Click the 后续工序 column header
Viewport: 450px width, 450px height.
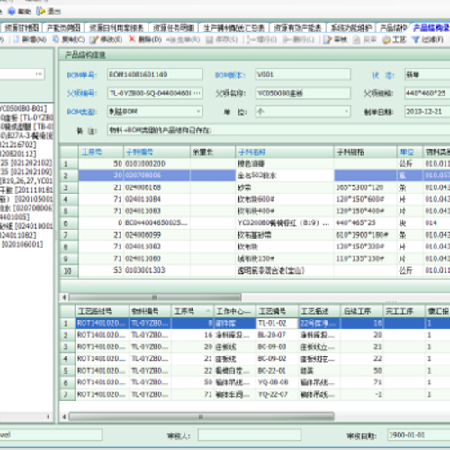point(362,311)
